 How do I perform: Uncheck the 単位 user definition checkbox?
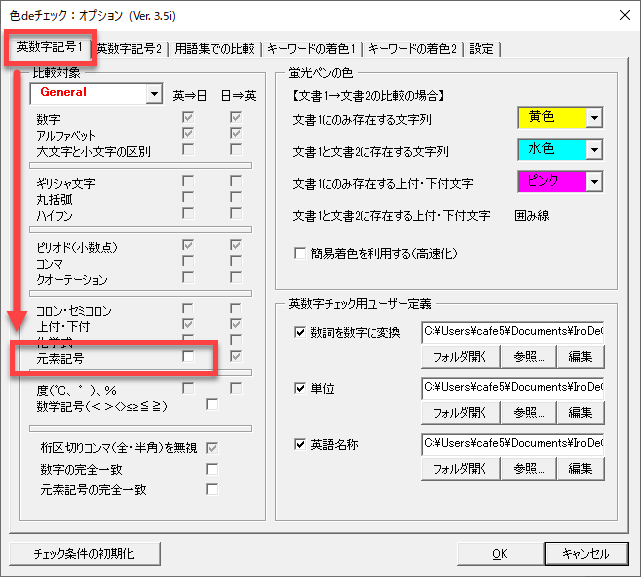(301, 388)
